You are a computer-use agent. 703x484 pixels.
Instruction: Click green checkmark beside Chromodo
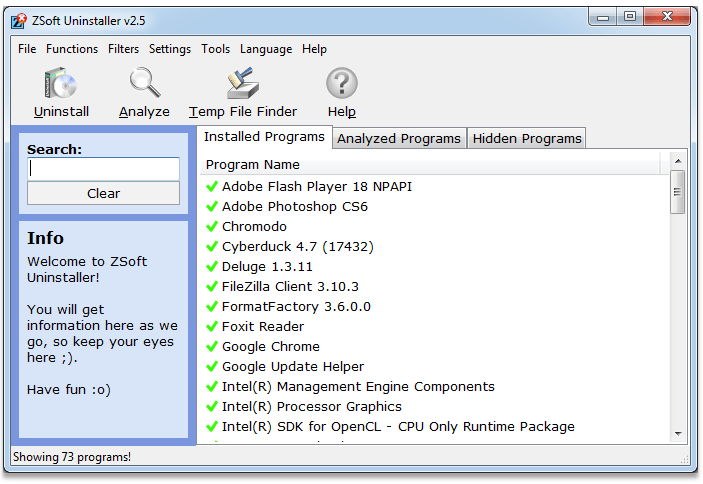pyautogui.click(x=212, y=226)
